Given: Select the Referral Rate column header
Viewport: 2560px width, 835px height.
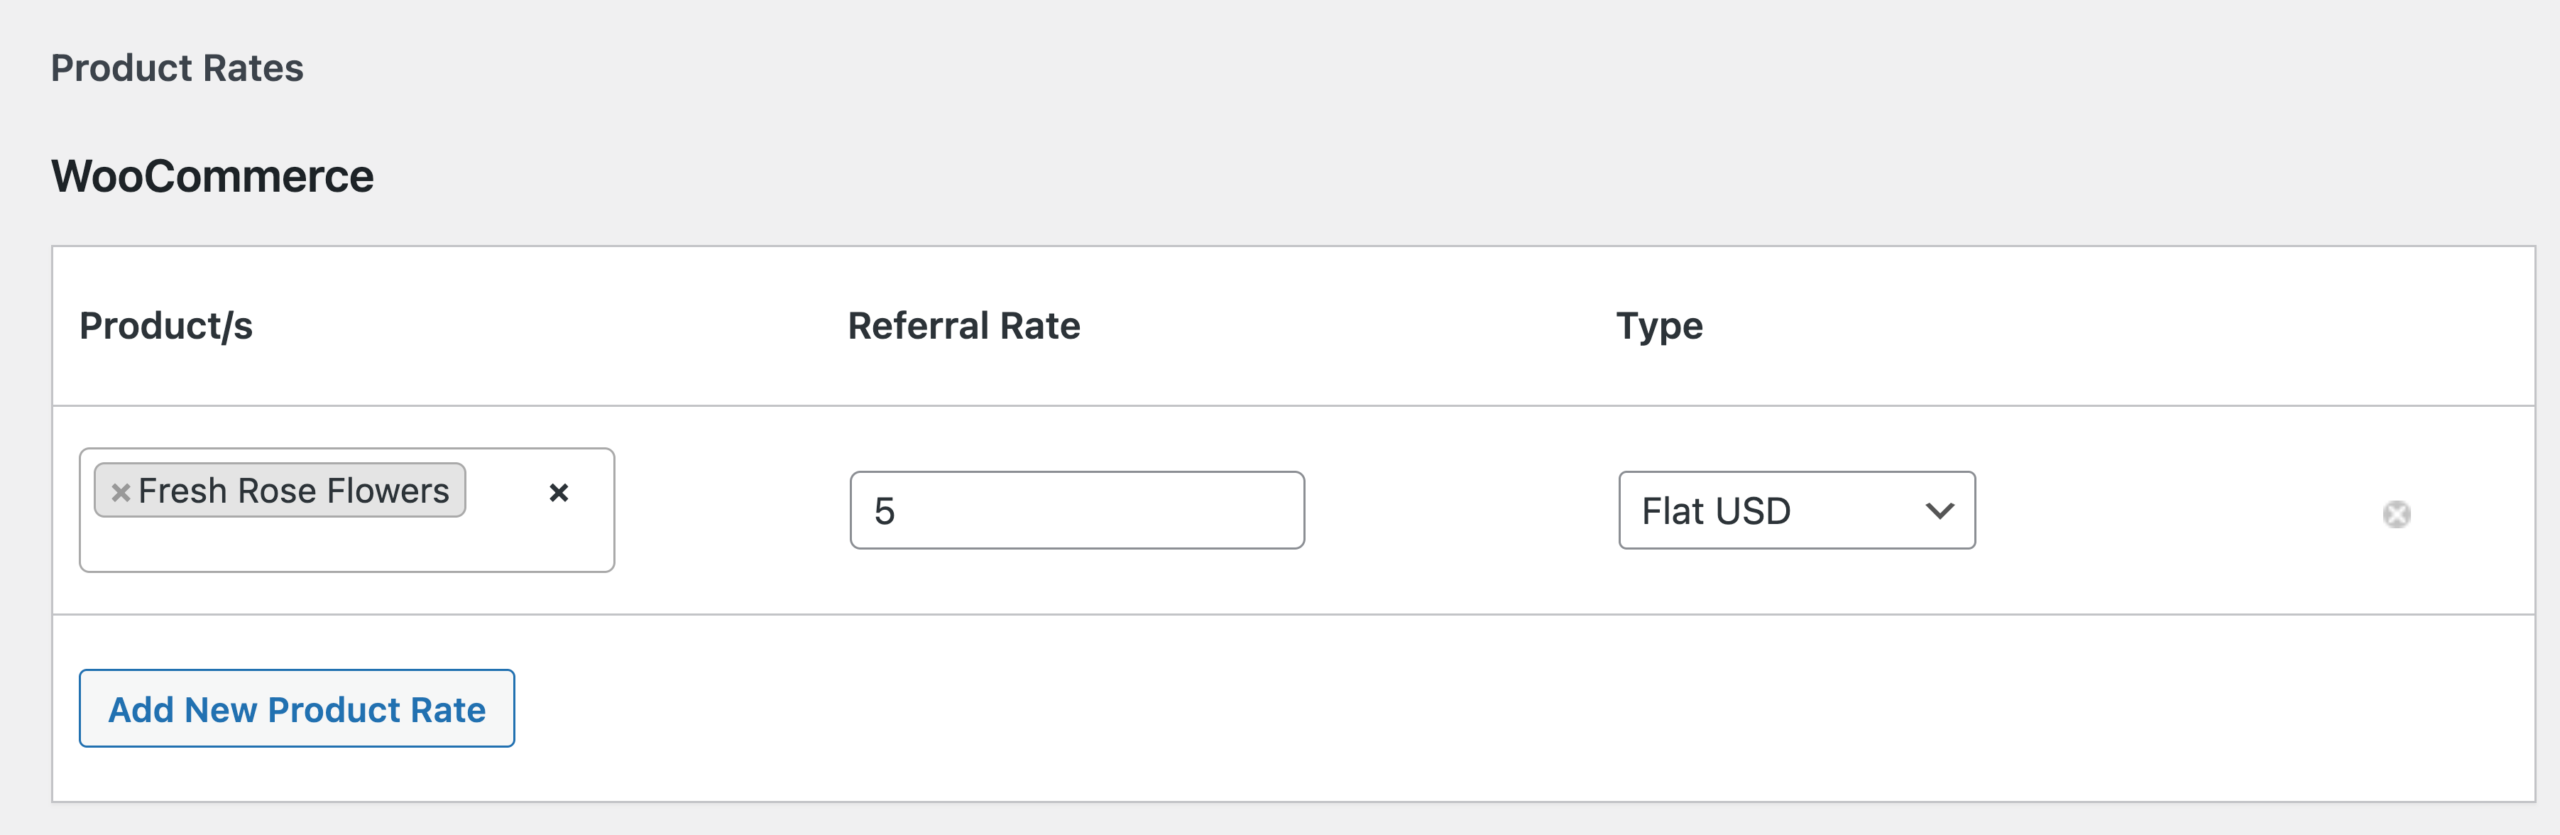Looking at the screenshot, I should click(963, 325).
